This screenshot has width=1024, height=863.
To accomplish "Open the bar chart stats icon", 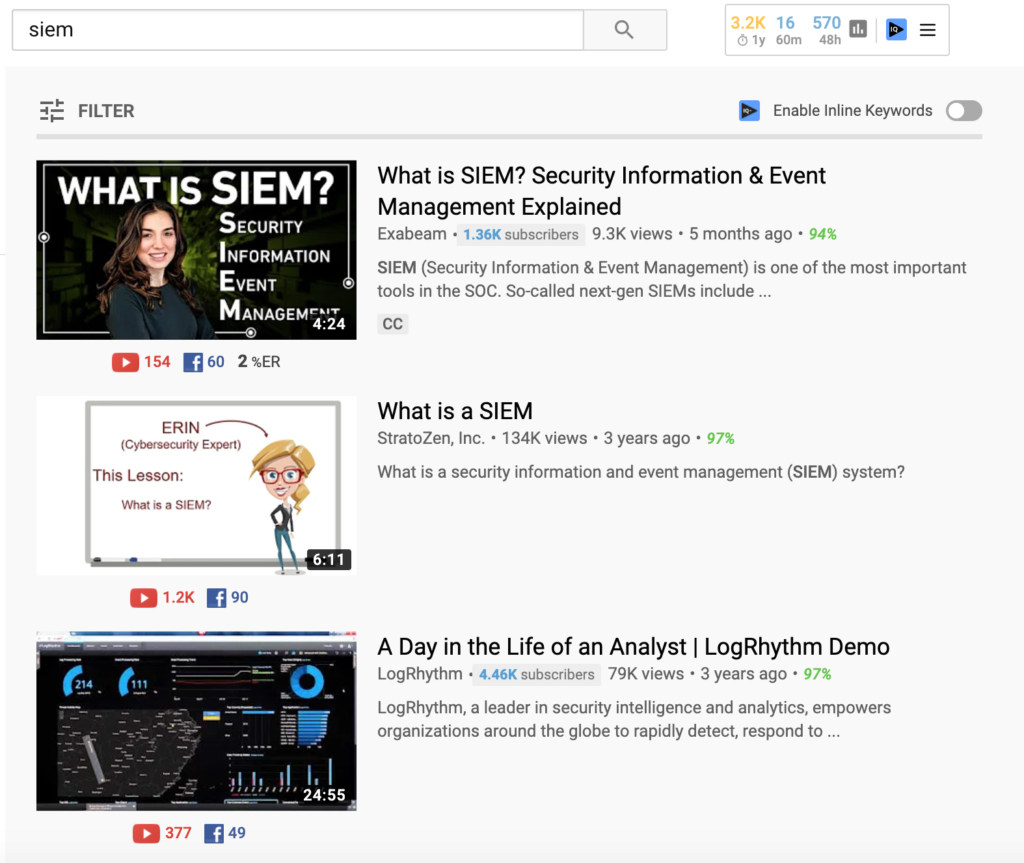I will [858, 29].
